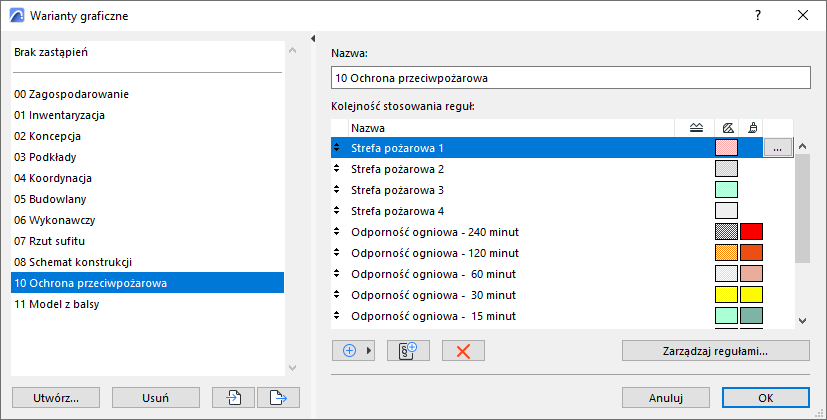The image size is (827, 420).
Task: Open the Strefa pożarowa 1 options button
Action: pos(778,148)
